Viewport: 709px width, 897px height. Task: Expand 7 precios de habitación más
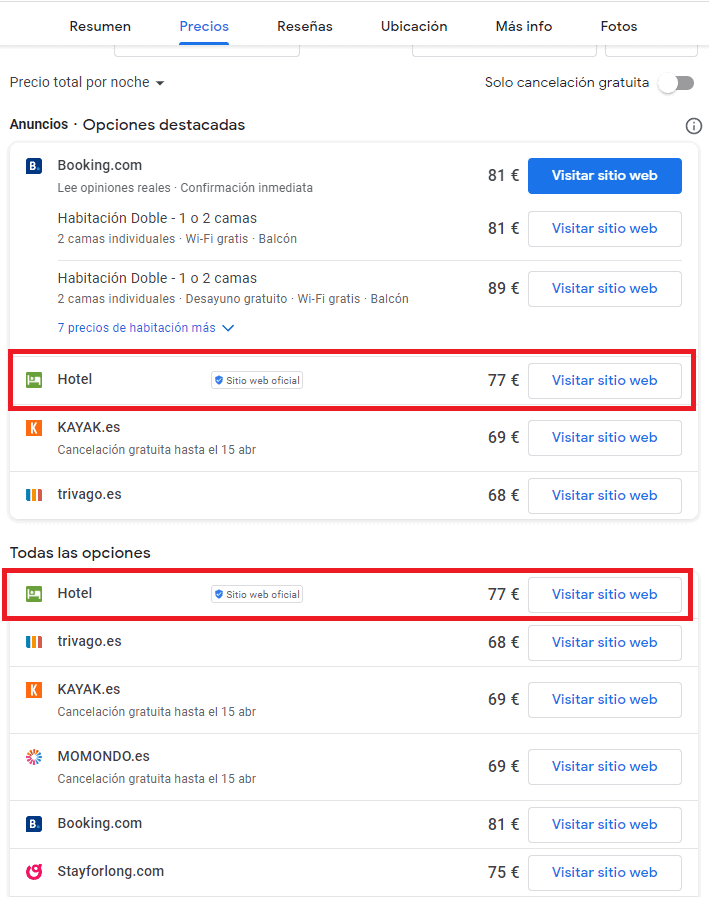coord(145,328)
